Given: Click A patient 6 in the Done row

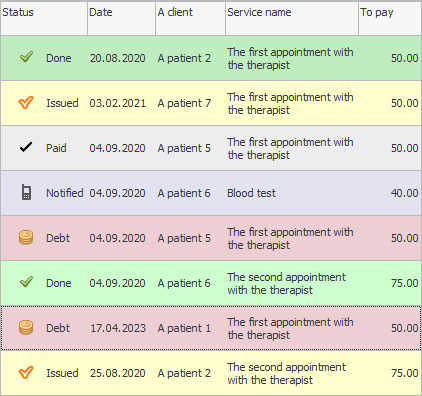Looking at the screenshot, I should point(184,283).
